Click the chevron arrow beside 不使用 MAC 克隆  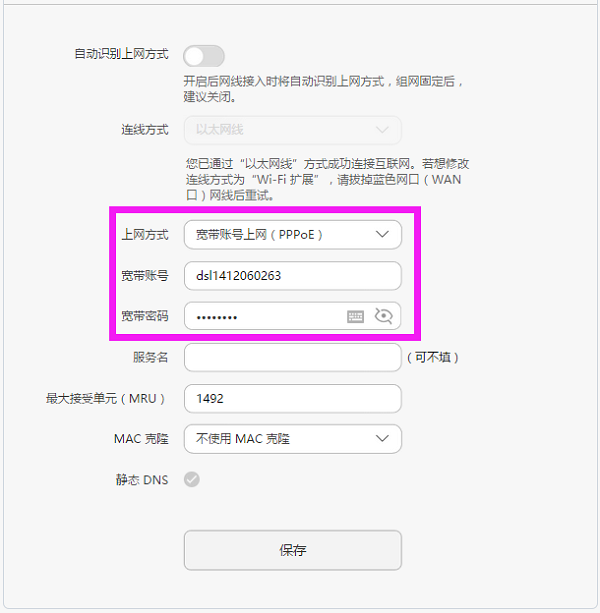tap(382, 439)
